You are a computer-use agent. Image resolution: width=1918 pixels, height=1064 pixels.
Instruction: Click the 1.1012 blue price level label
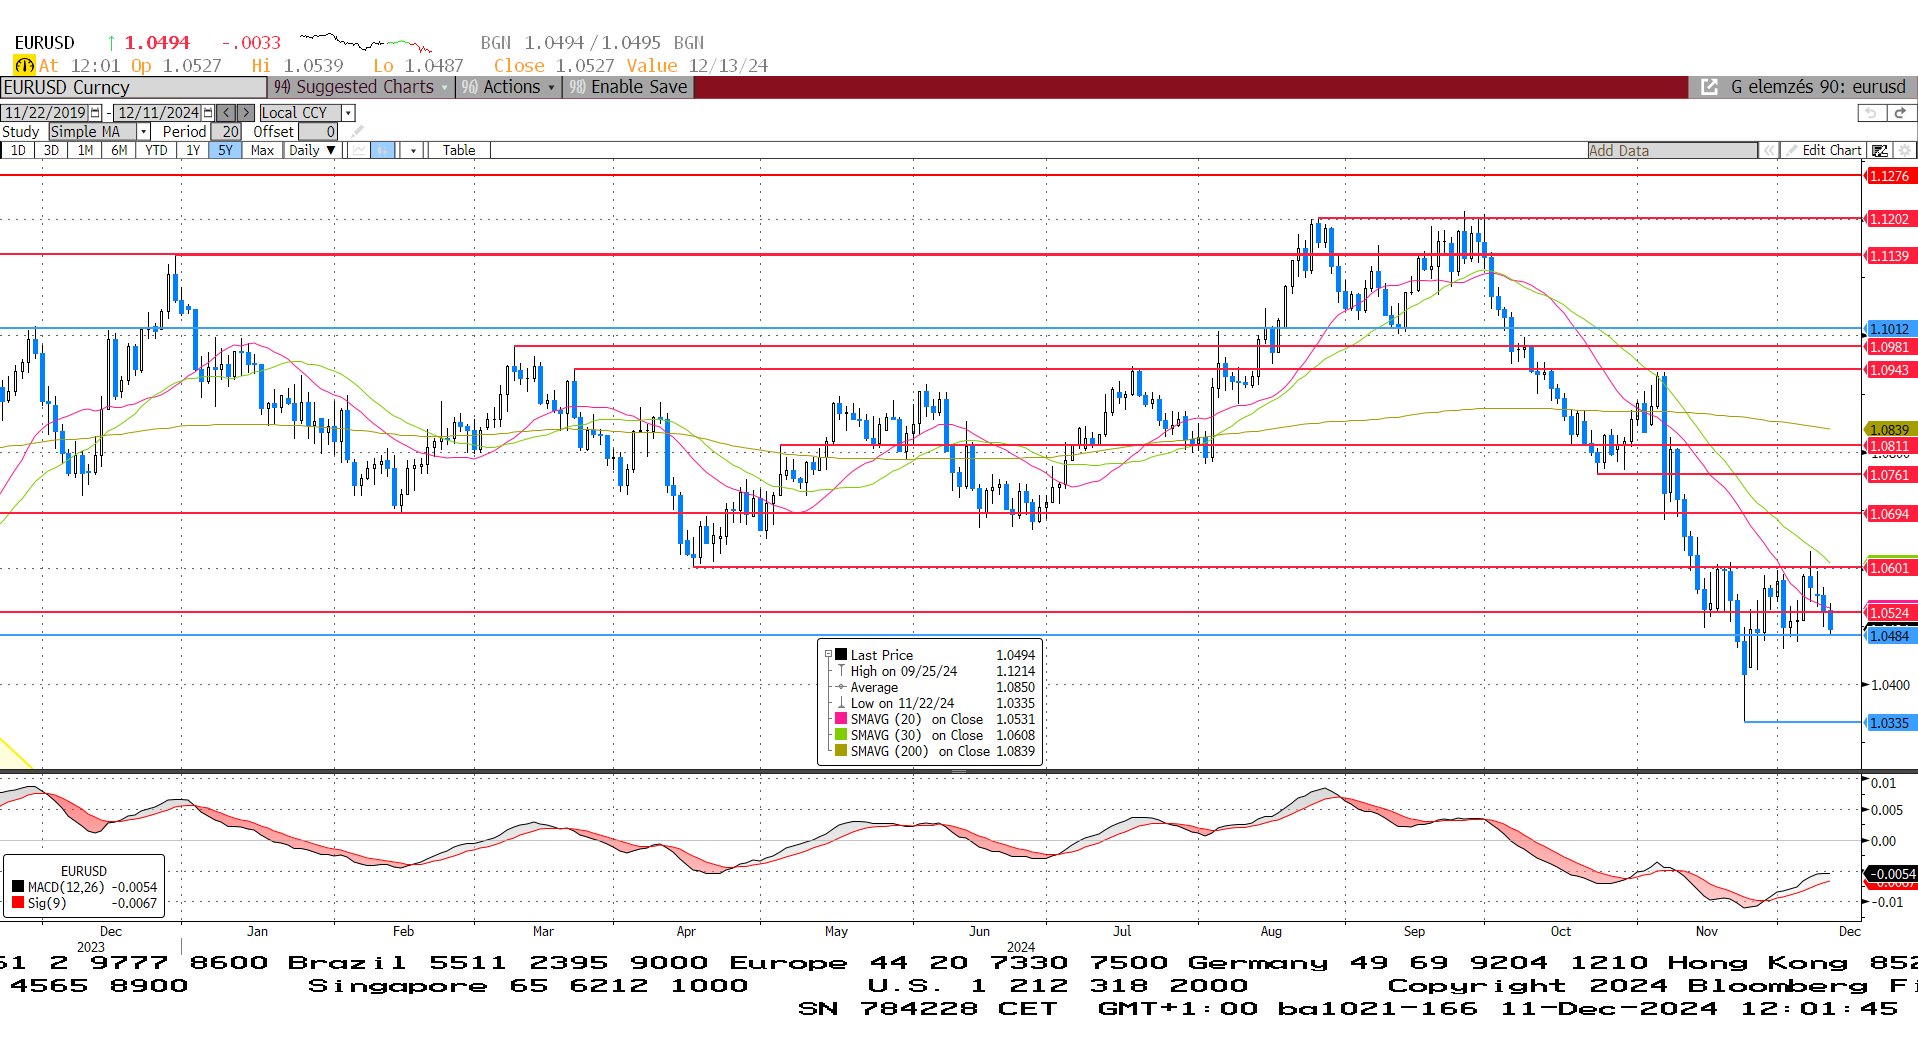click(x=1889, y=329)
